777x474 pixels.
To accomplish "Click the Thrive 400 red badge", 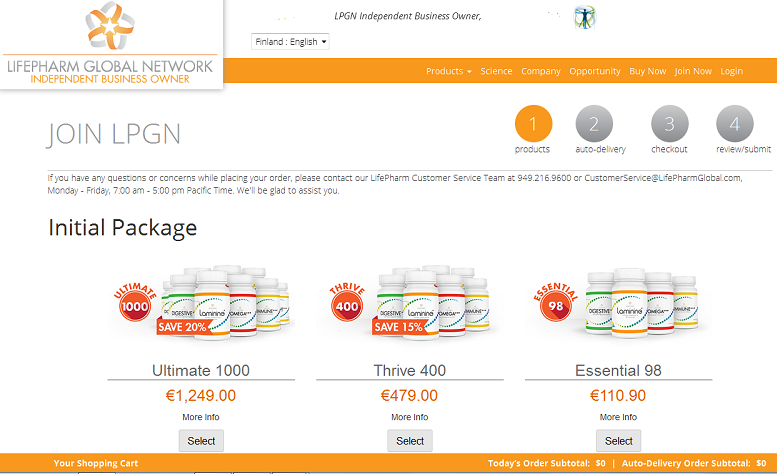I will 347,303.
